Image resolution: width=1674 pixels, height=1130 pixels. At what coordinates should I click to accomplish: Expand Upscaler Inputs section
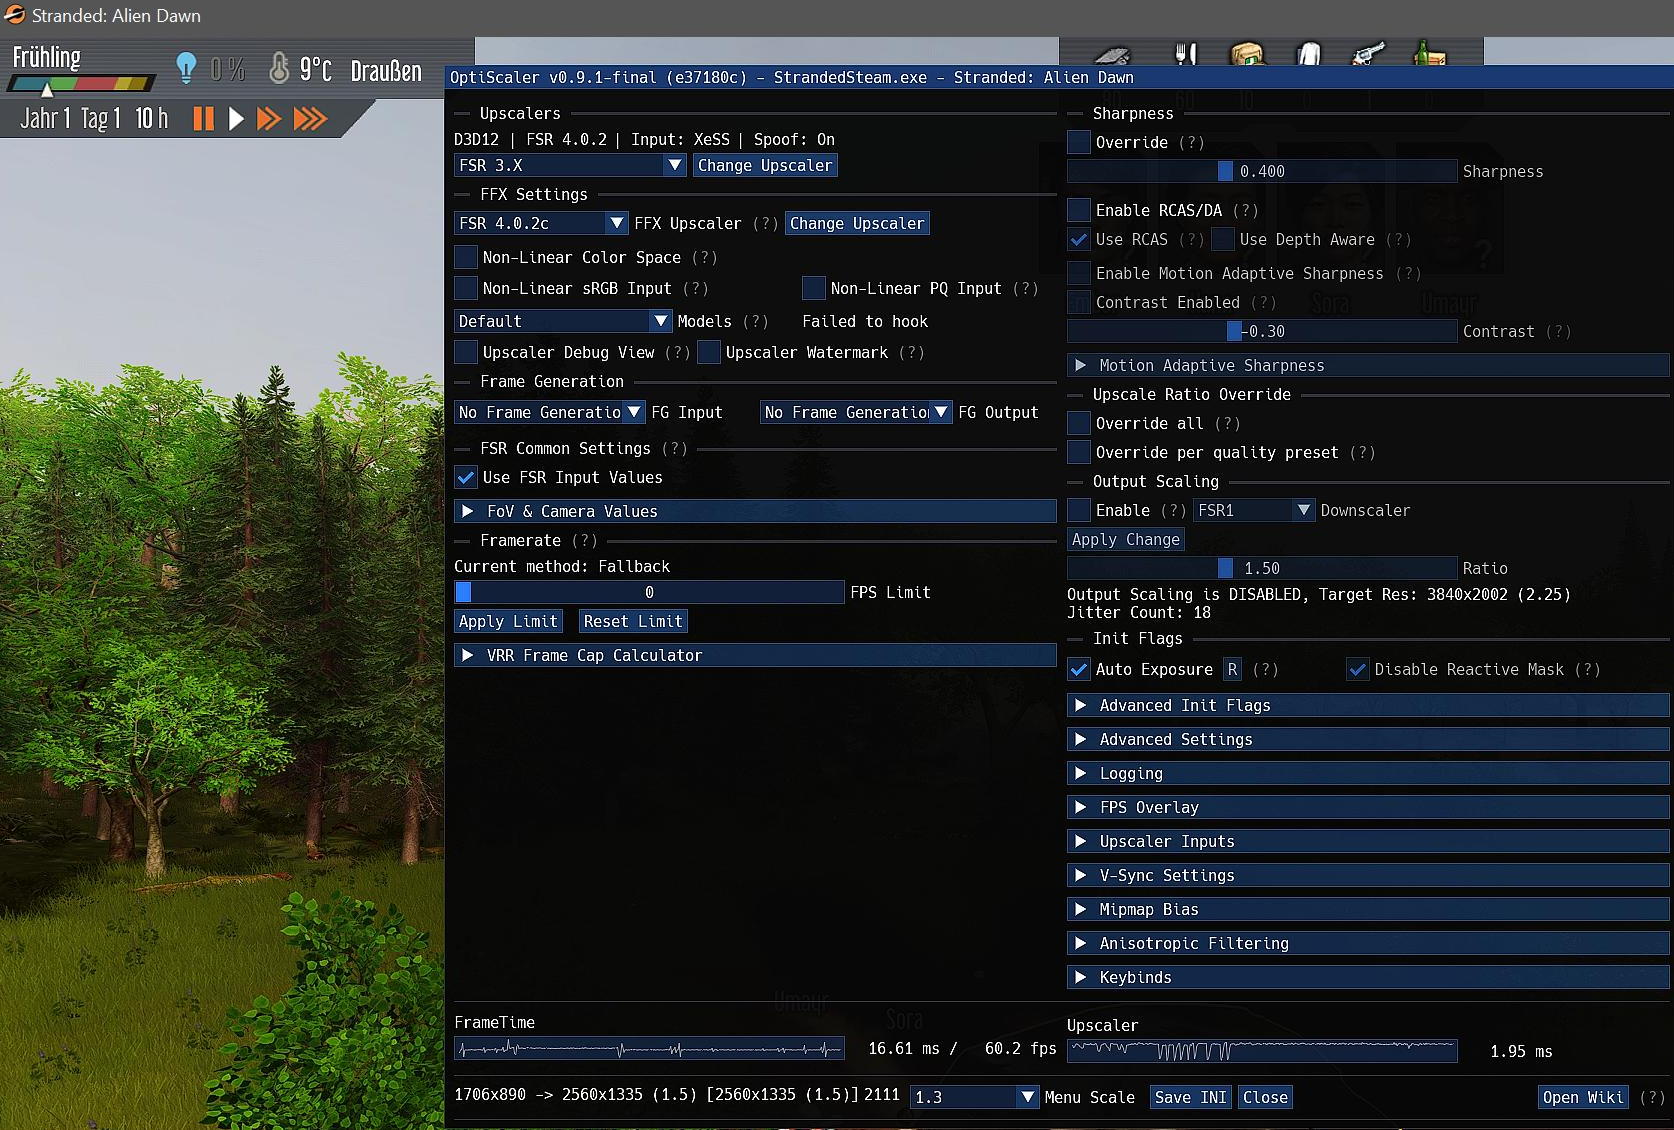point(1368,841)
